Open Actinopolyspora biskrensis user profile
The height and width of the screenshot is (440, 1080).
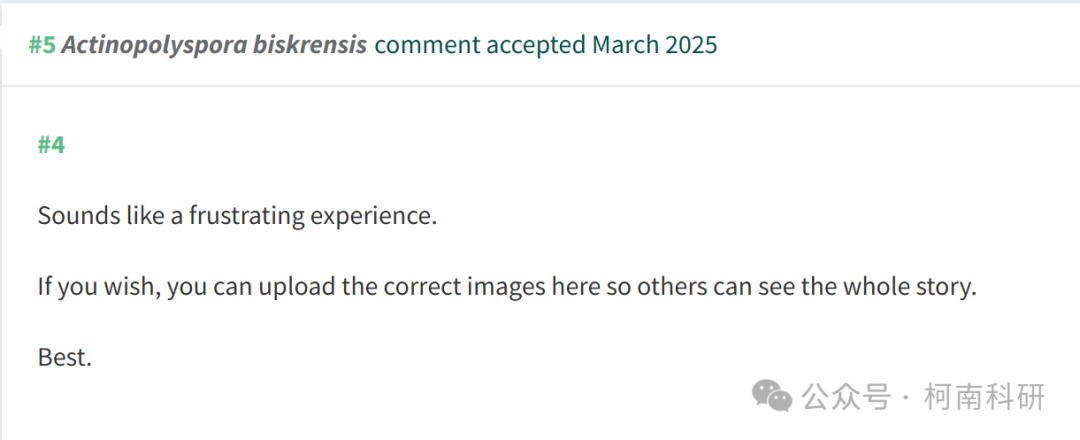coord(214,45)
